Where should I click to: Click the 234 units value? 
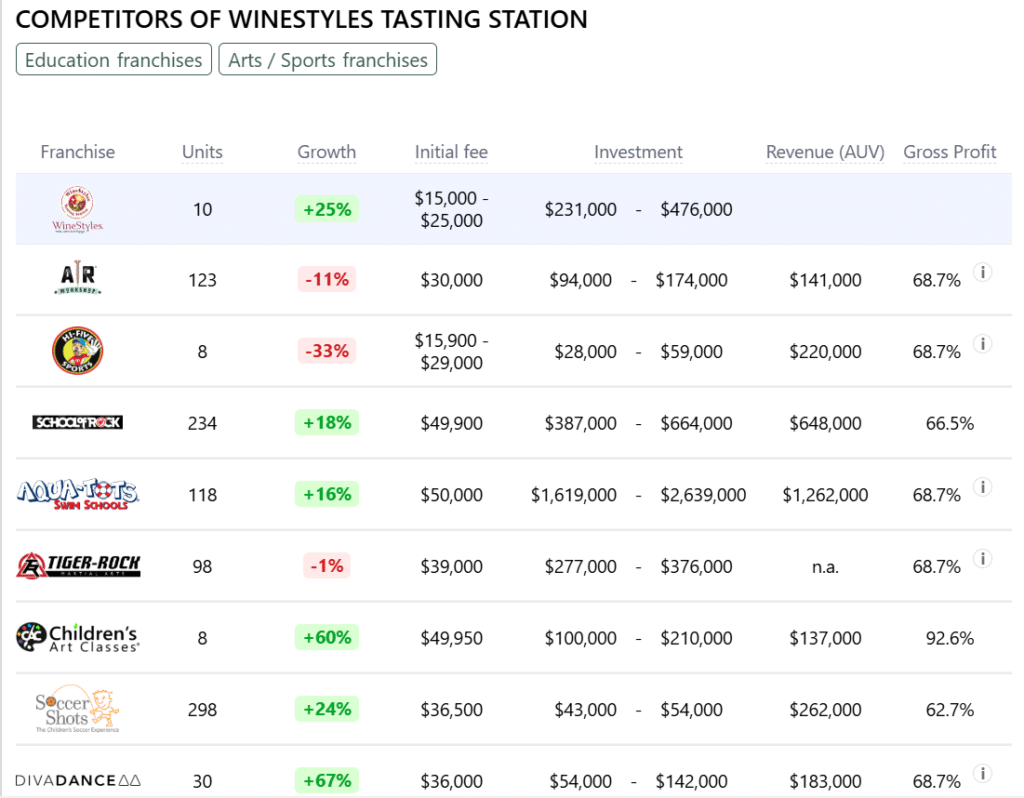click(202, 423)
